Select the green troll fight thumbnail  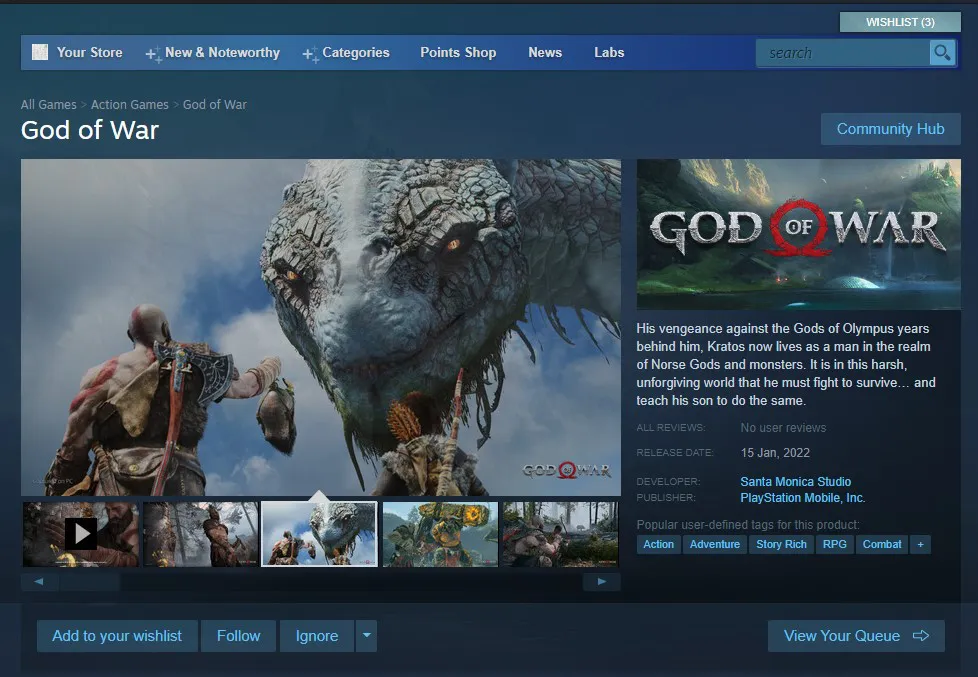(x=440, y=534)
